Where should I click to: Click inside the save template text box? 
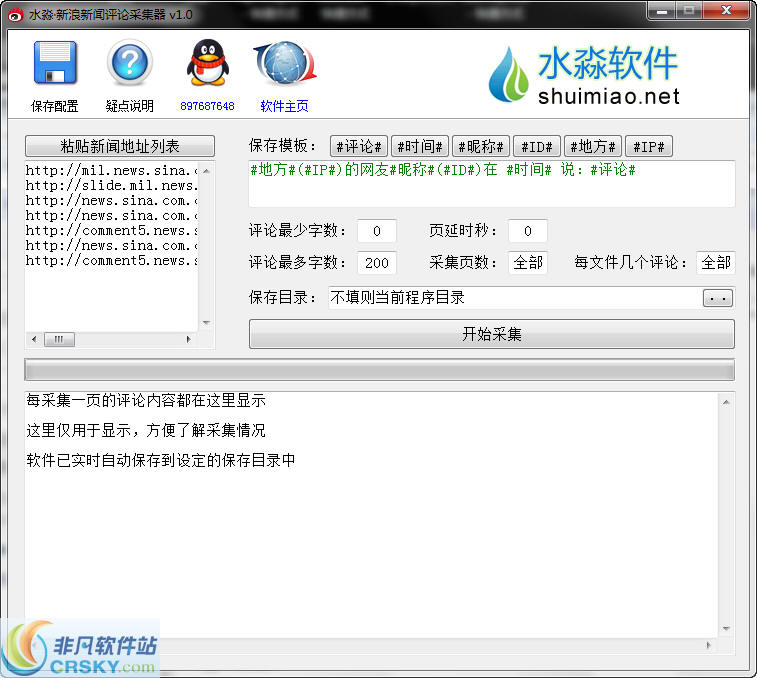tap(492, 184)
